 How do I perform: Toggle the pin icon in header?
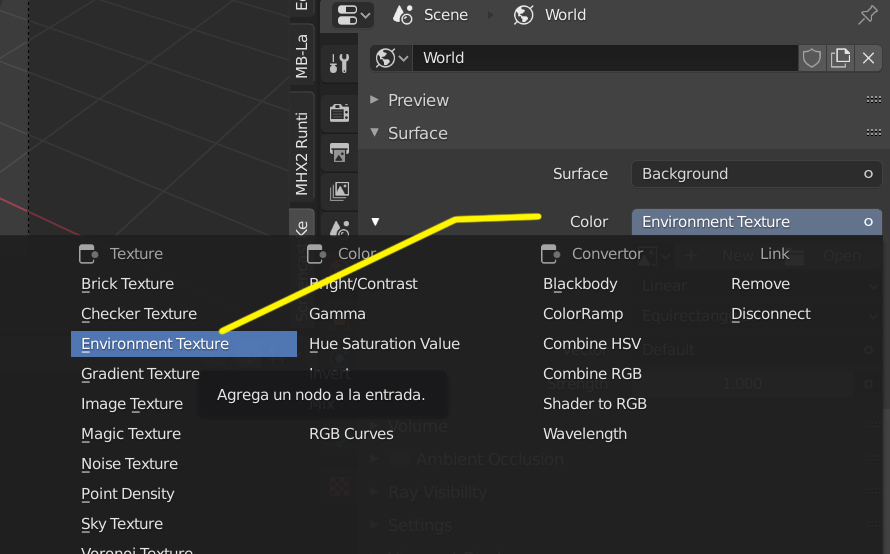point(868,15)
